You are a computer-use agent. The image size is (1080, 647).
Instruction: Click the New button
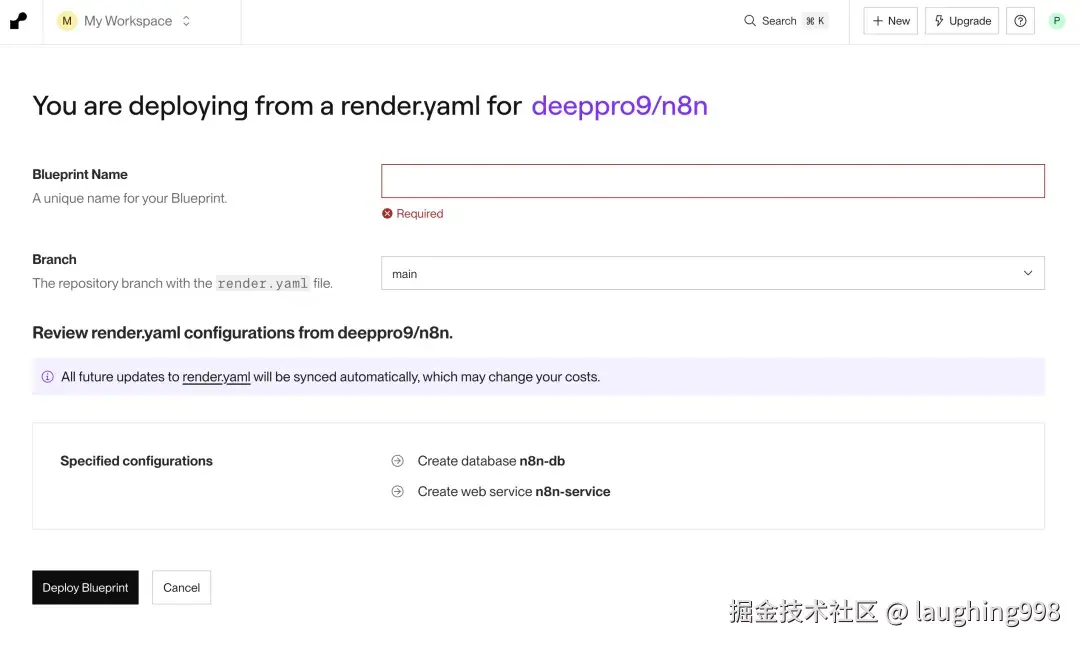click(x=891, y=21)
